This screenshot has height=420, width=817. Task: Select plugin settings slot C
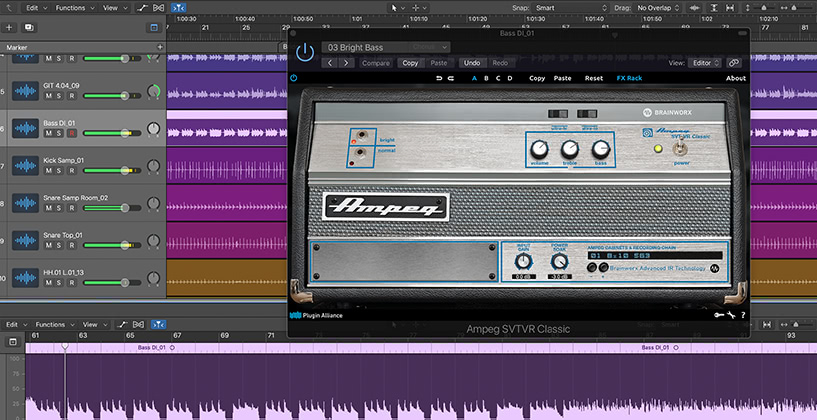coord(498,78)
